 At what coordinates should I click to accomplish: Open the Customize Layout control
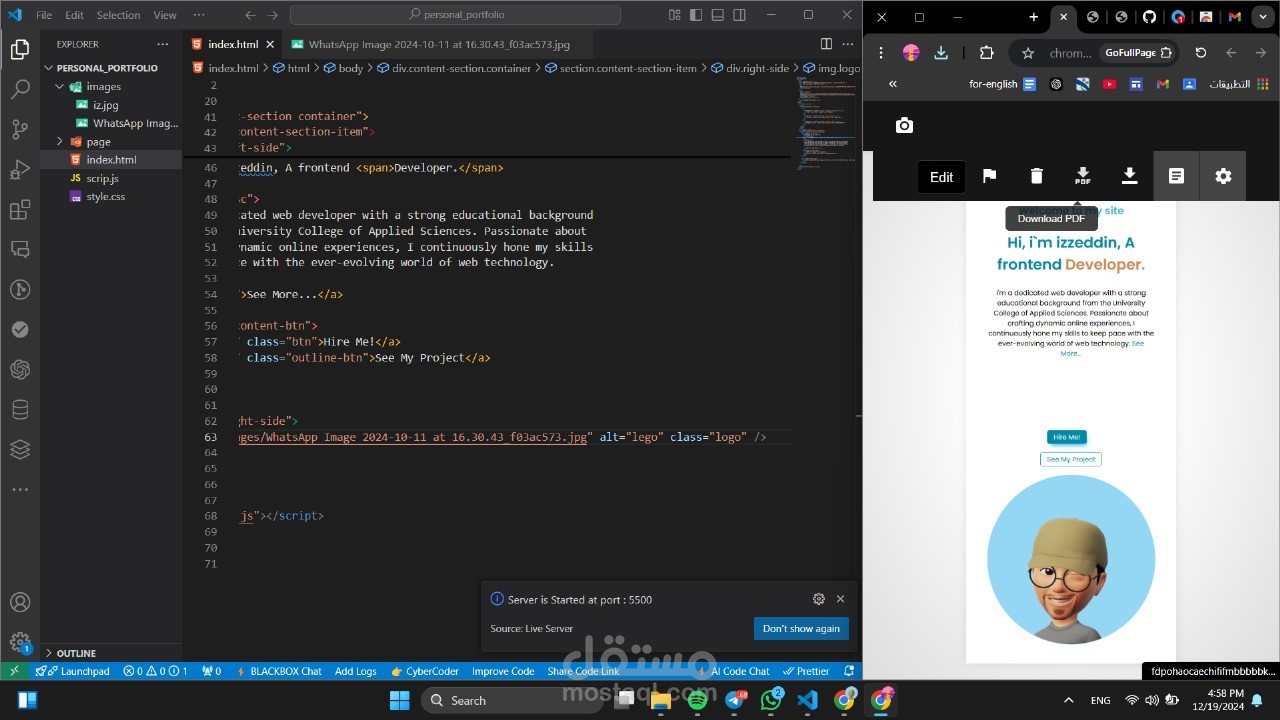[675, 15]
